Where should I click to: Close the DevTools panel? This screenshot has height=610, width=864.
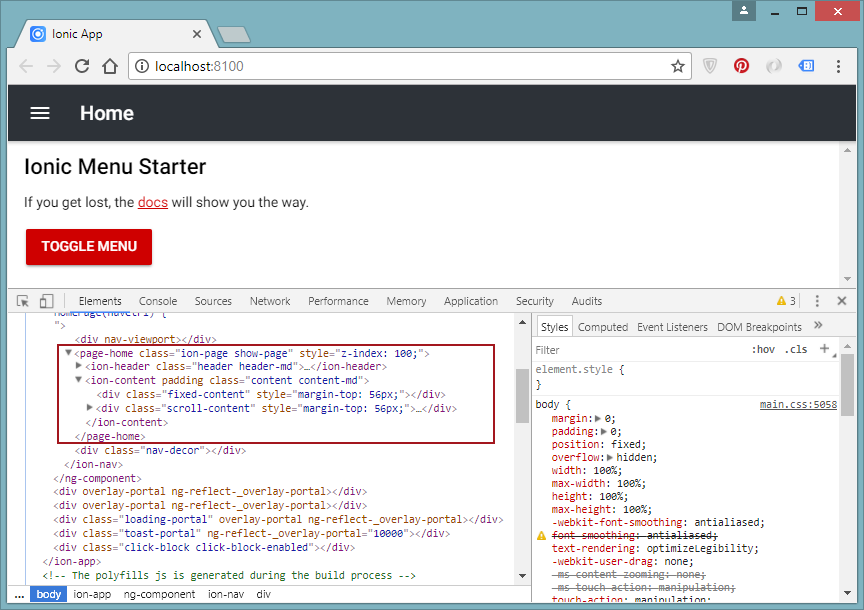click(841, 301)
